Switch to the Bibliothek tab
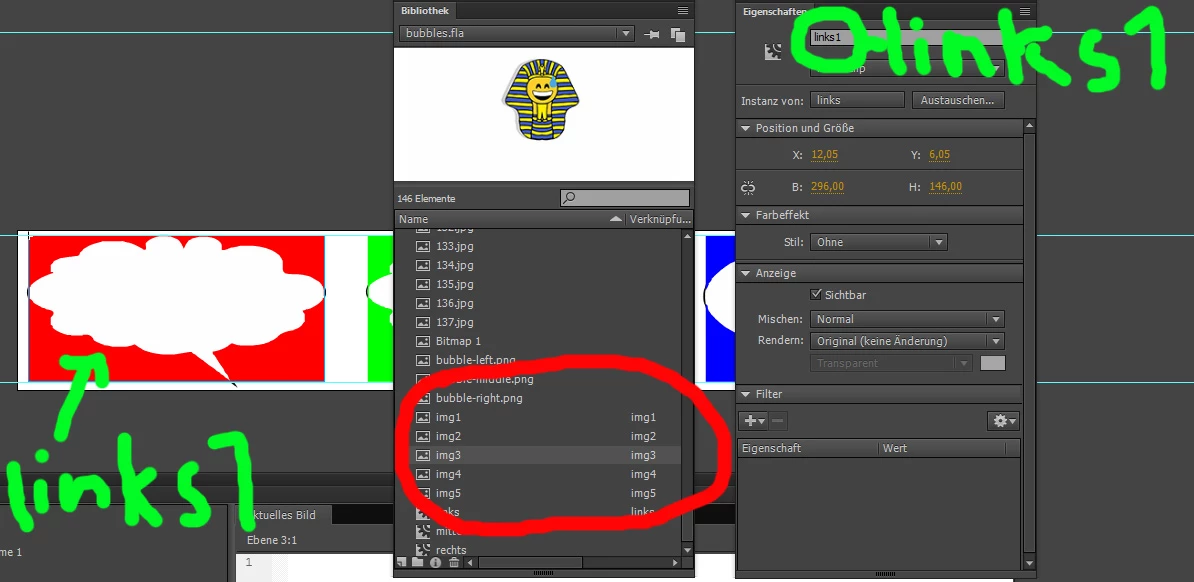Image resolution: width=1194 pixels, height=582 pixels. 425,11
